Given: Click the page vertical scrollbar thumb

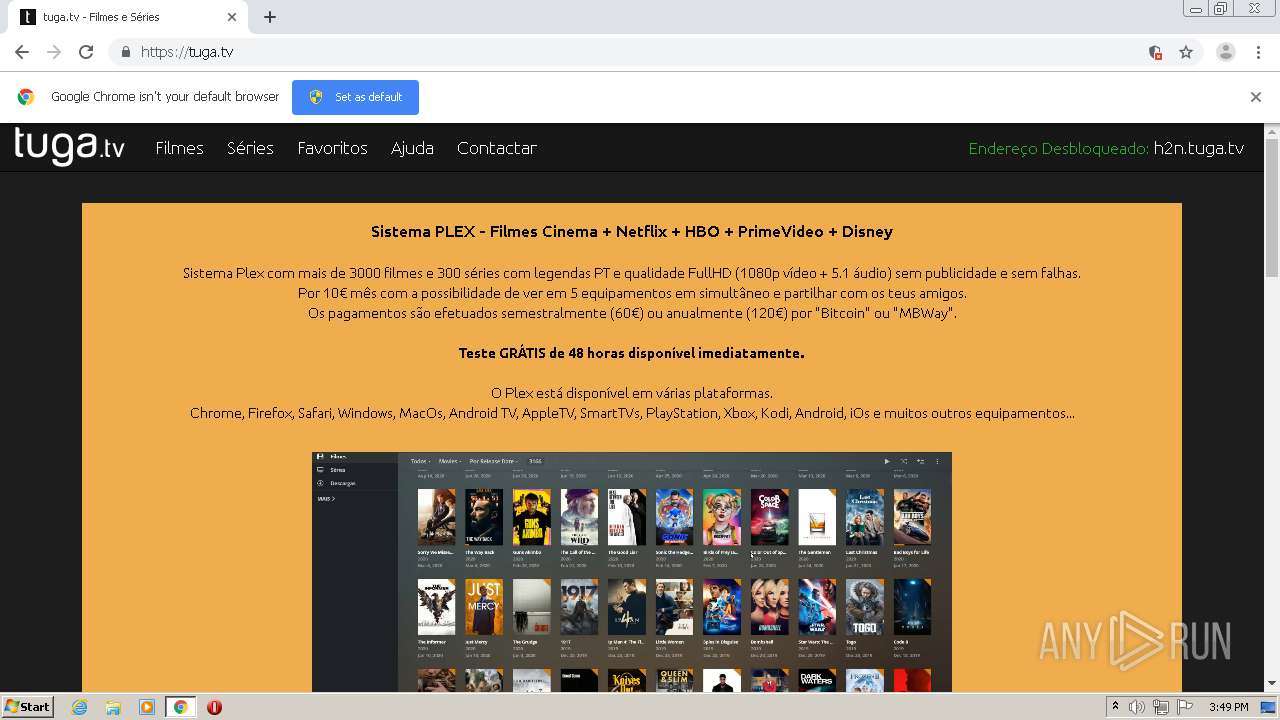Looking at the screenshot, I should [1272, 210].
